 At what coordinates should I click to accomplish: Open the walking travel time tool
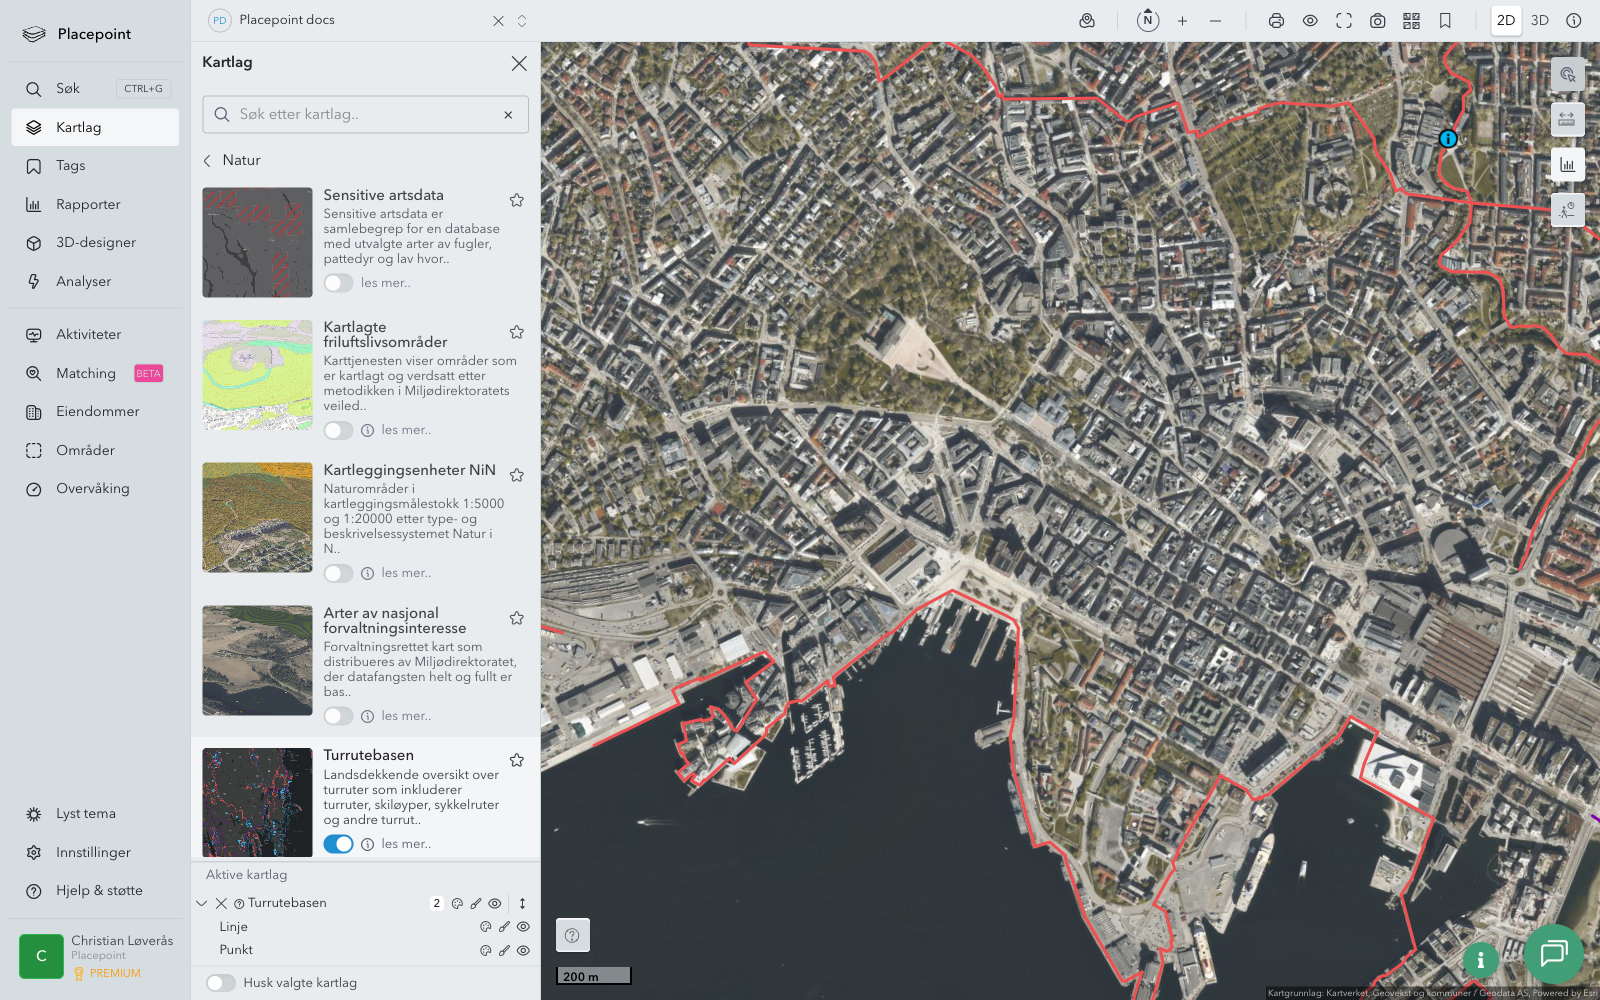coord(1567,210)
